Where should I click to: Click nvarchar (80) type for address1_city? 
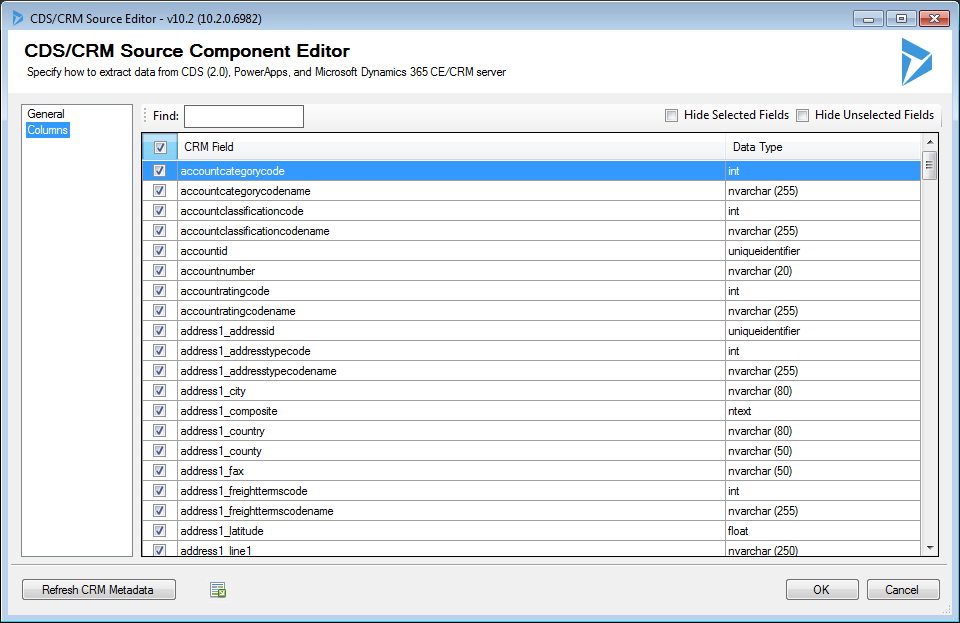point(823,390)
